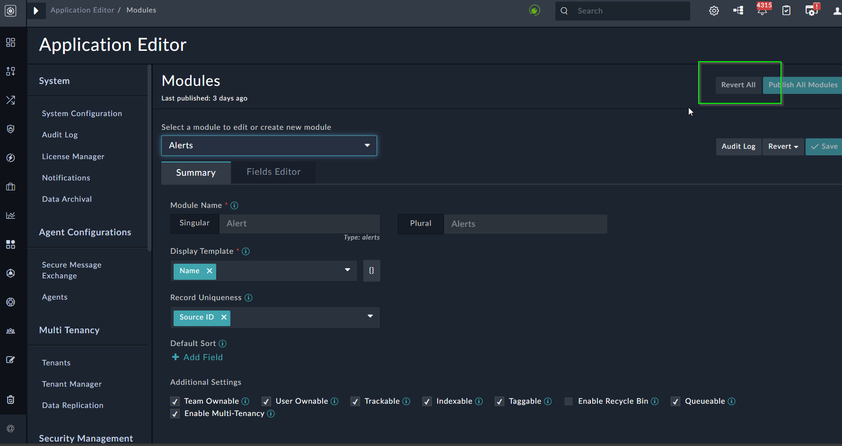Remove the Name tag from Display Template

click(209, 271)
